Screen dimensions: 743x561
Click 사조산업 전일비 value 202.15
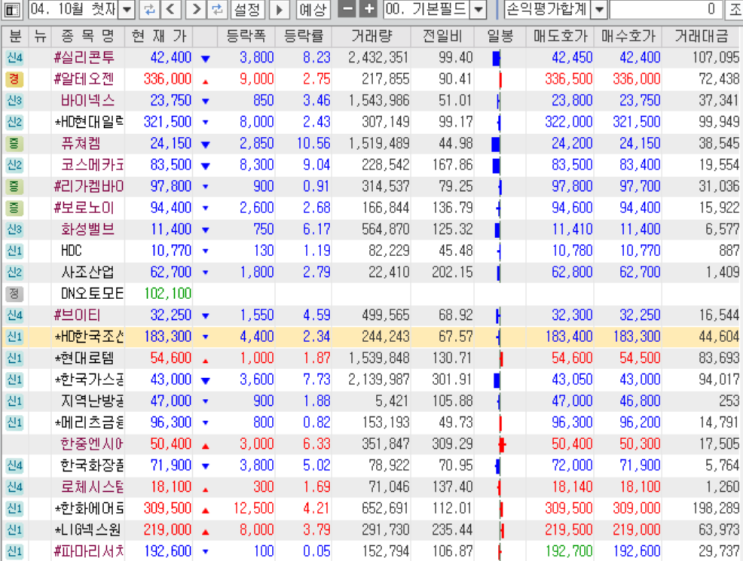click(452, 272)
